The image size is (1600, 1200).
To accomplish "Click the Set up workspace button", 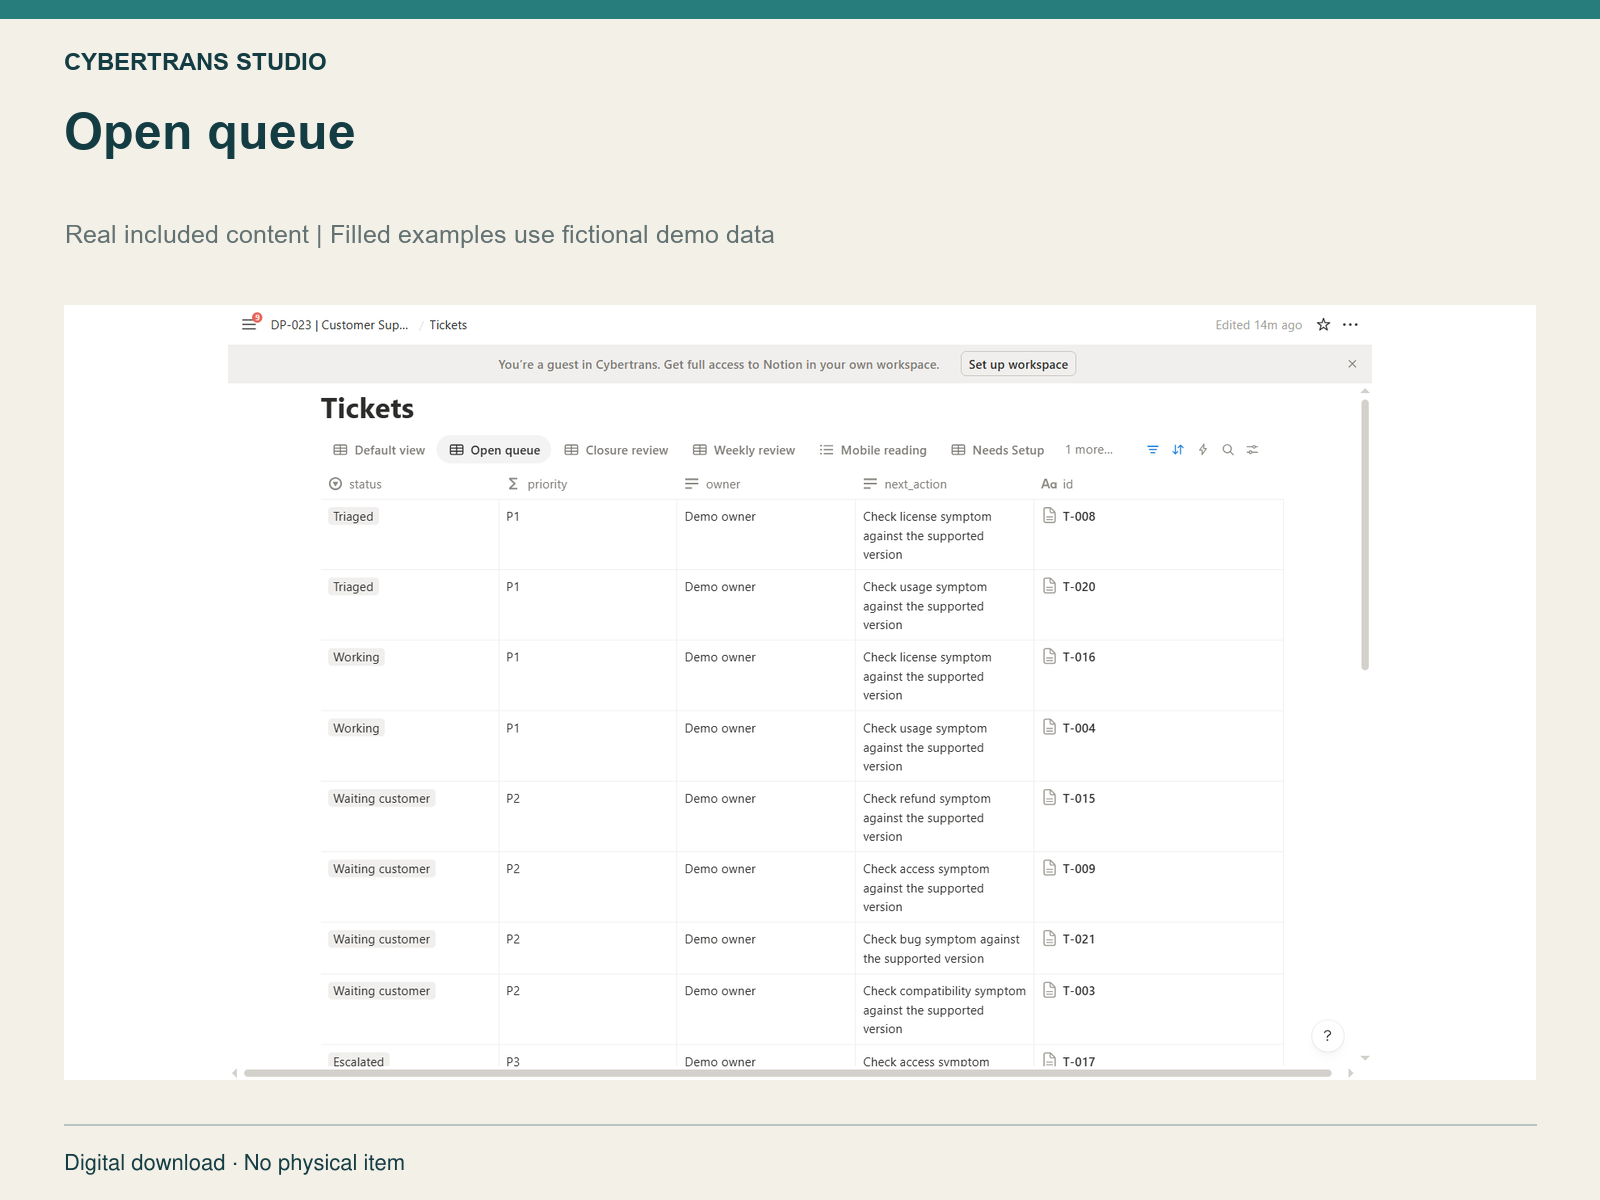I will click(x=1018, y=364).
